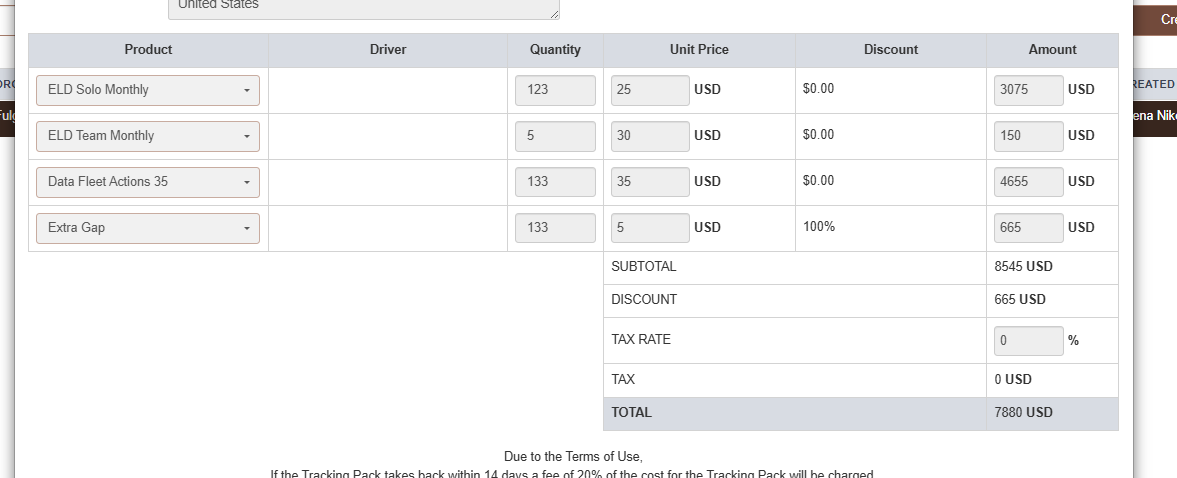1177x478 pixels.
Task: Click the unit price field showing 25
Action: pos(649,90)
